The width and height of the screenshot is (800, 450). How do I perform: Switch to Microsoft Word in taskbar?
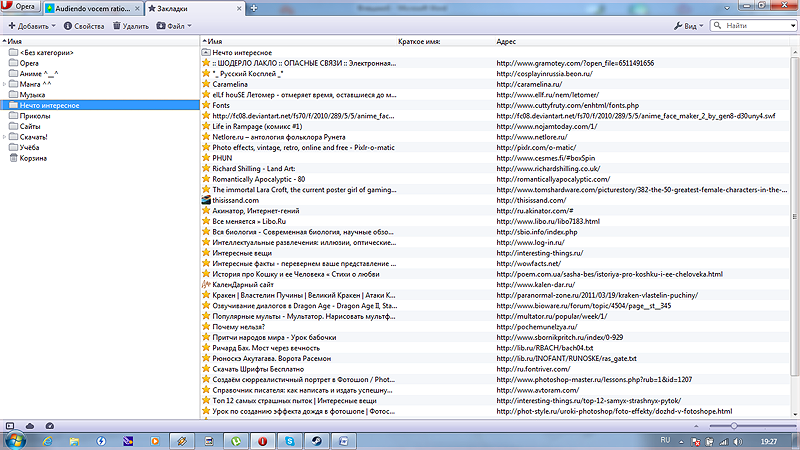click(343, 441)
